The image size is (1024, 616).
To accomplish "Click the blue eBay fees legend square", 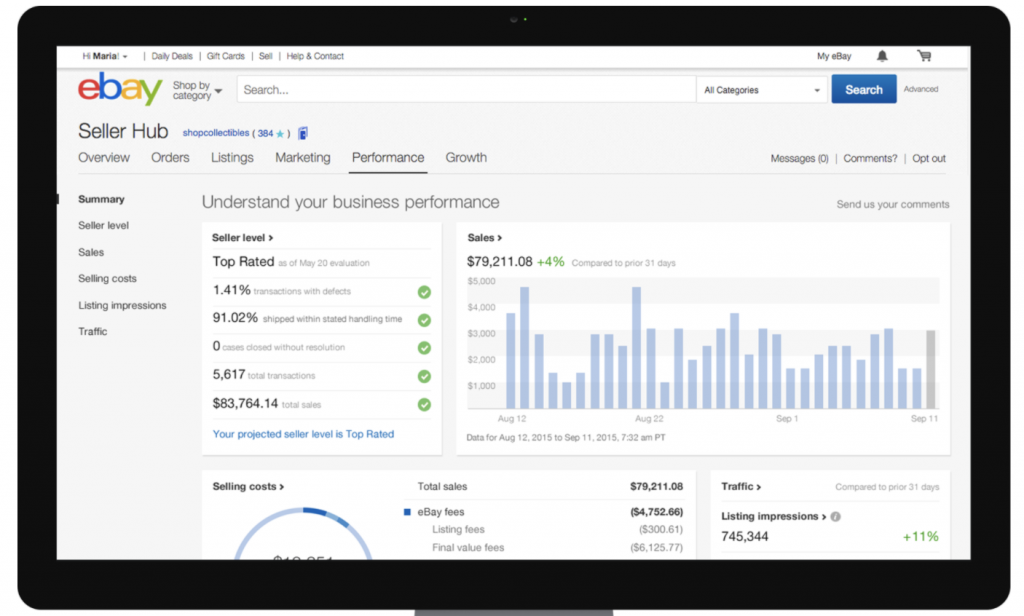I will click(x=408, y=512).
